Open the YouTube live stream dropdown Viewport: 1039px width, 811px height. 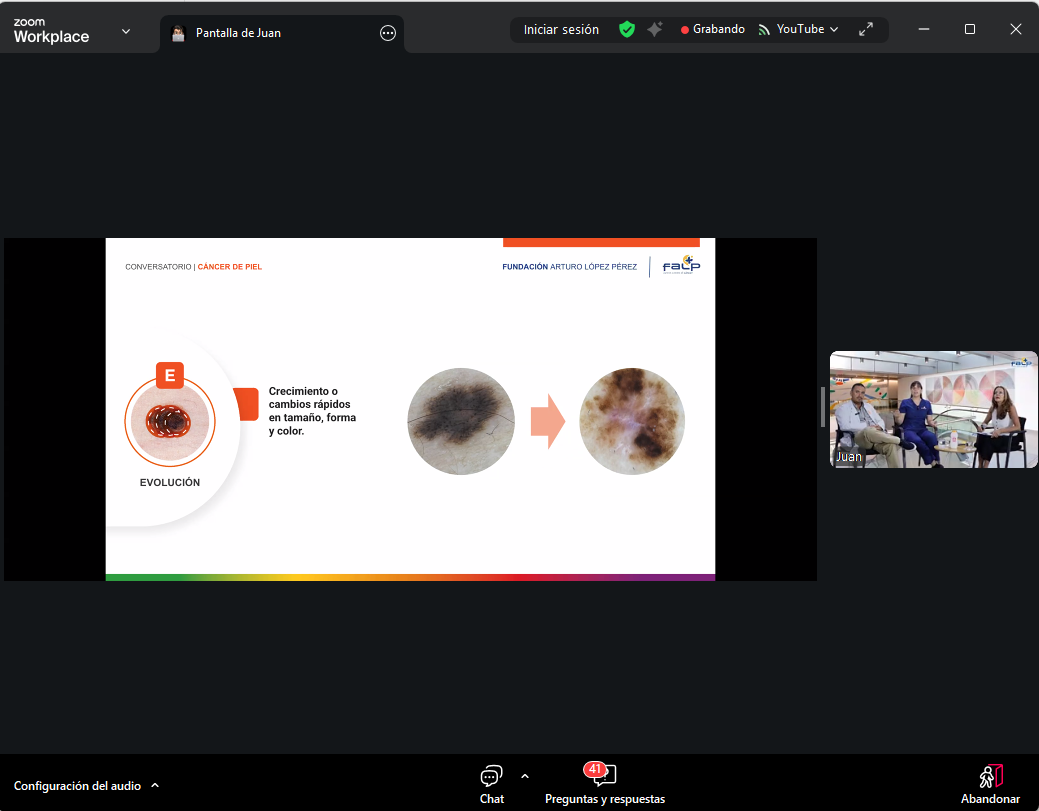pyautogui.click(x=798, y=30)
